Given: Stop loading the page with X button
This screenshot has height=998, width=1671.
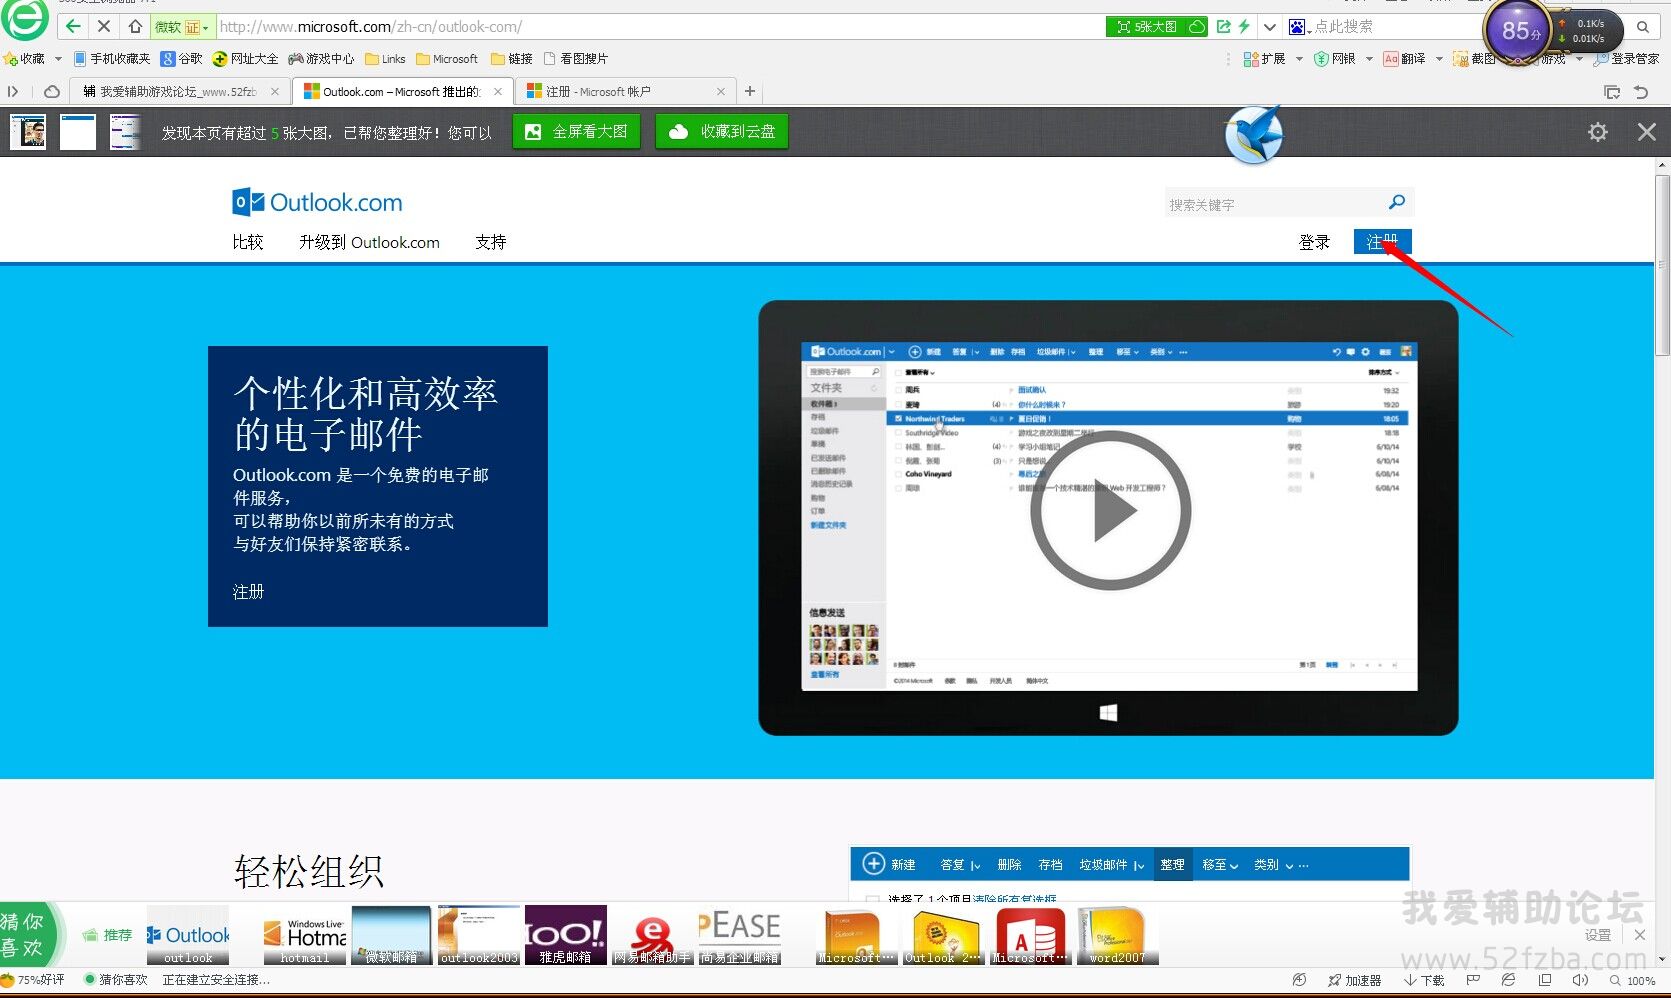Looking at the screenshot, I should pyautogui.click(x=104, y=26).
